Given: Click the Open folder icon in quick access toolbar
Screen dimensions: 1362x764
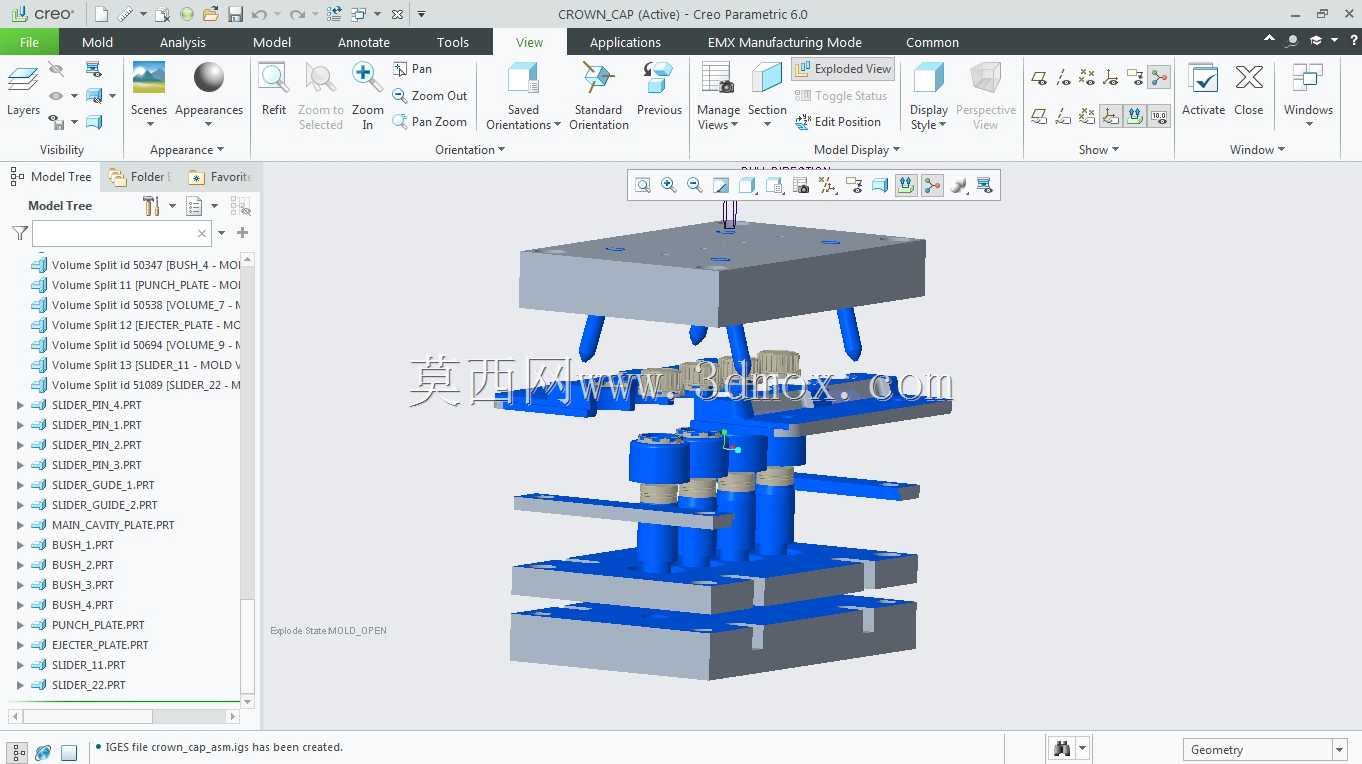Looking at the screenshot, I should tap(210, 14).
